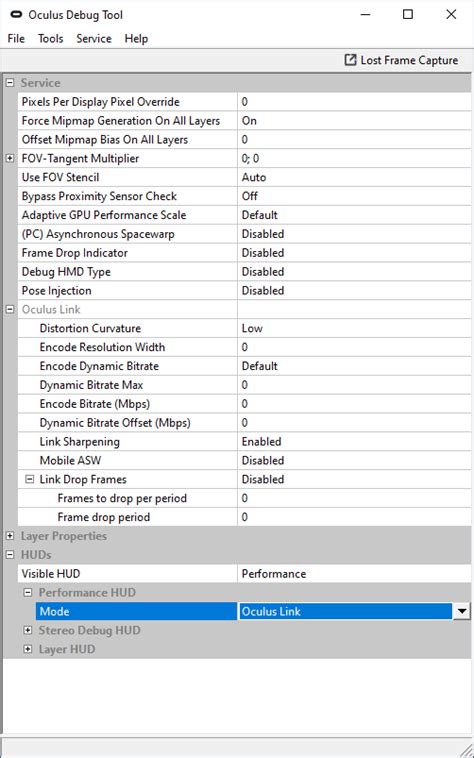Open the Help menu

(x=136, y=39)
